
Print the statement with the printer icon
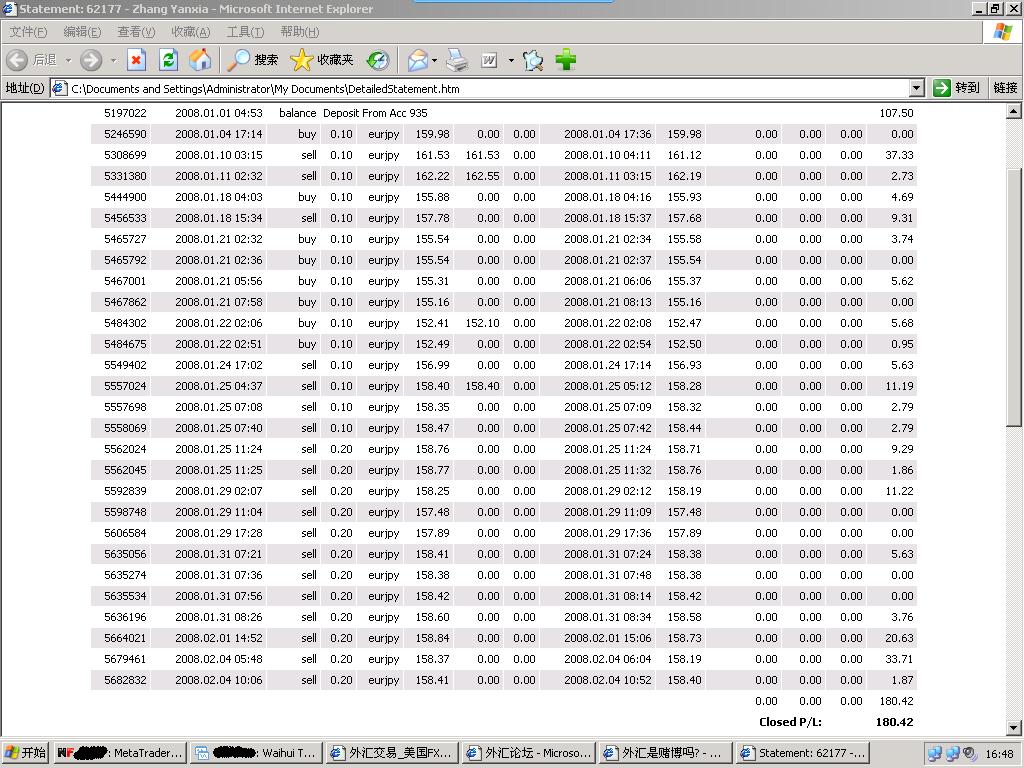457,60
